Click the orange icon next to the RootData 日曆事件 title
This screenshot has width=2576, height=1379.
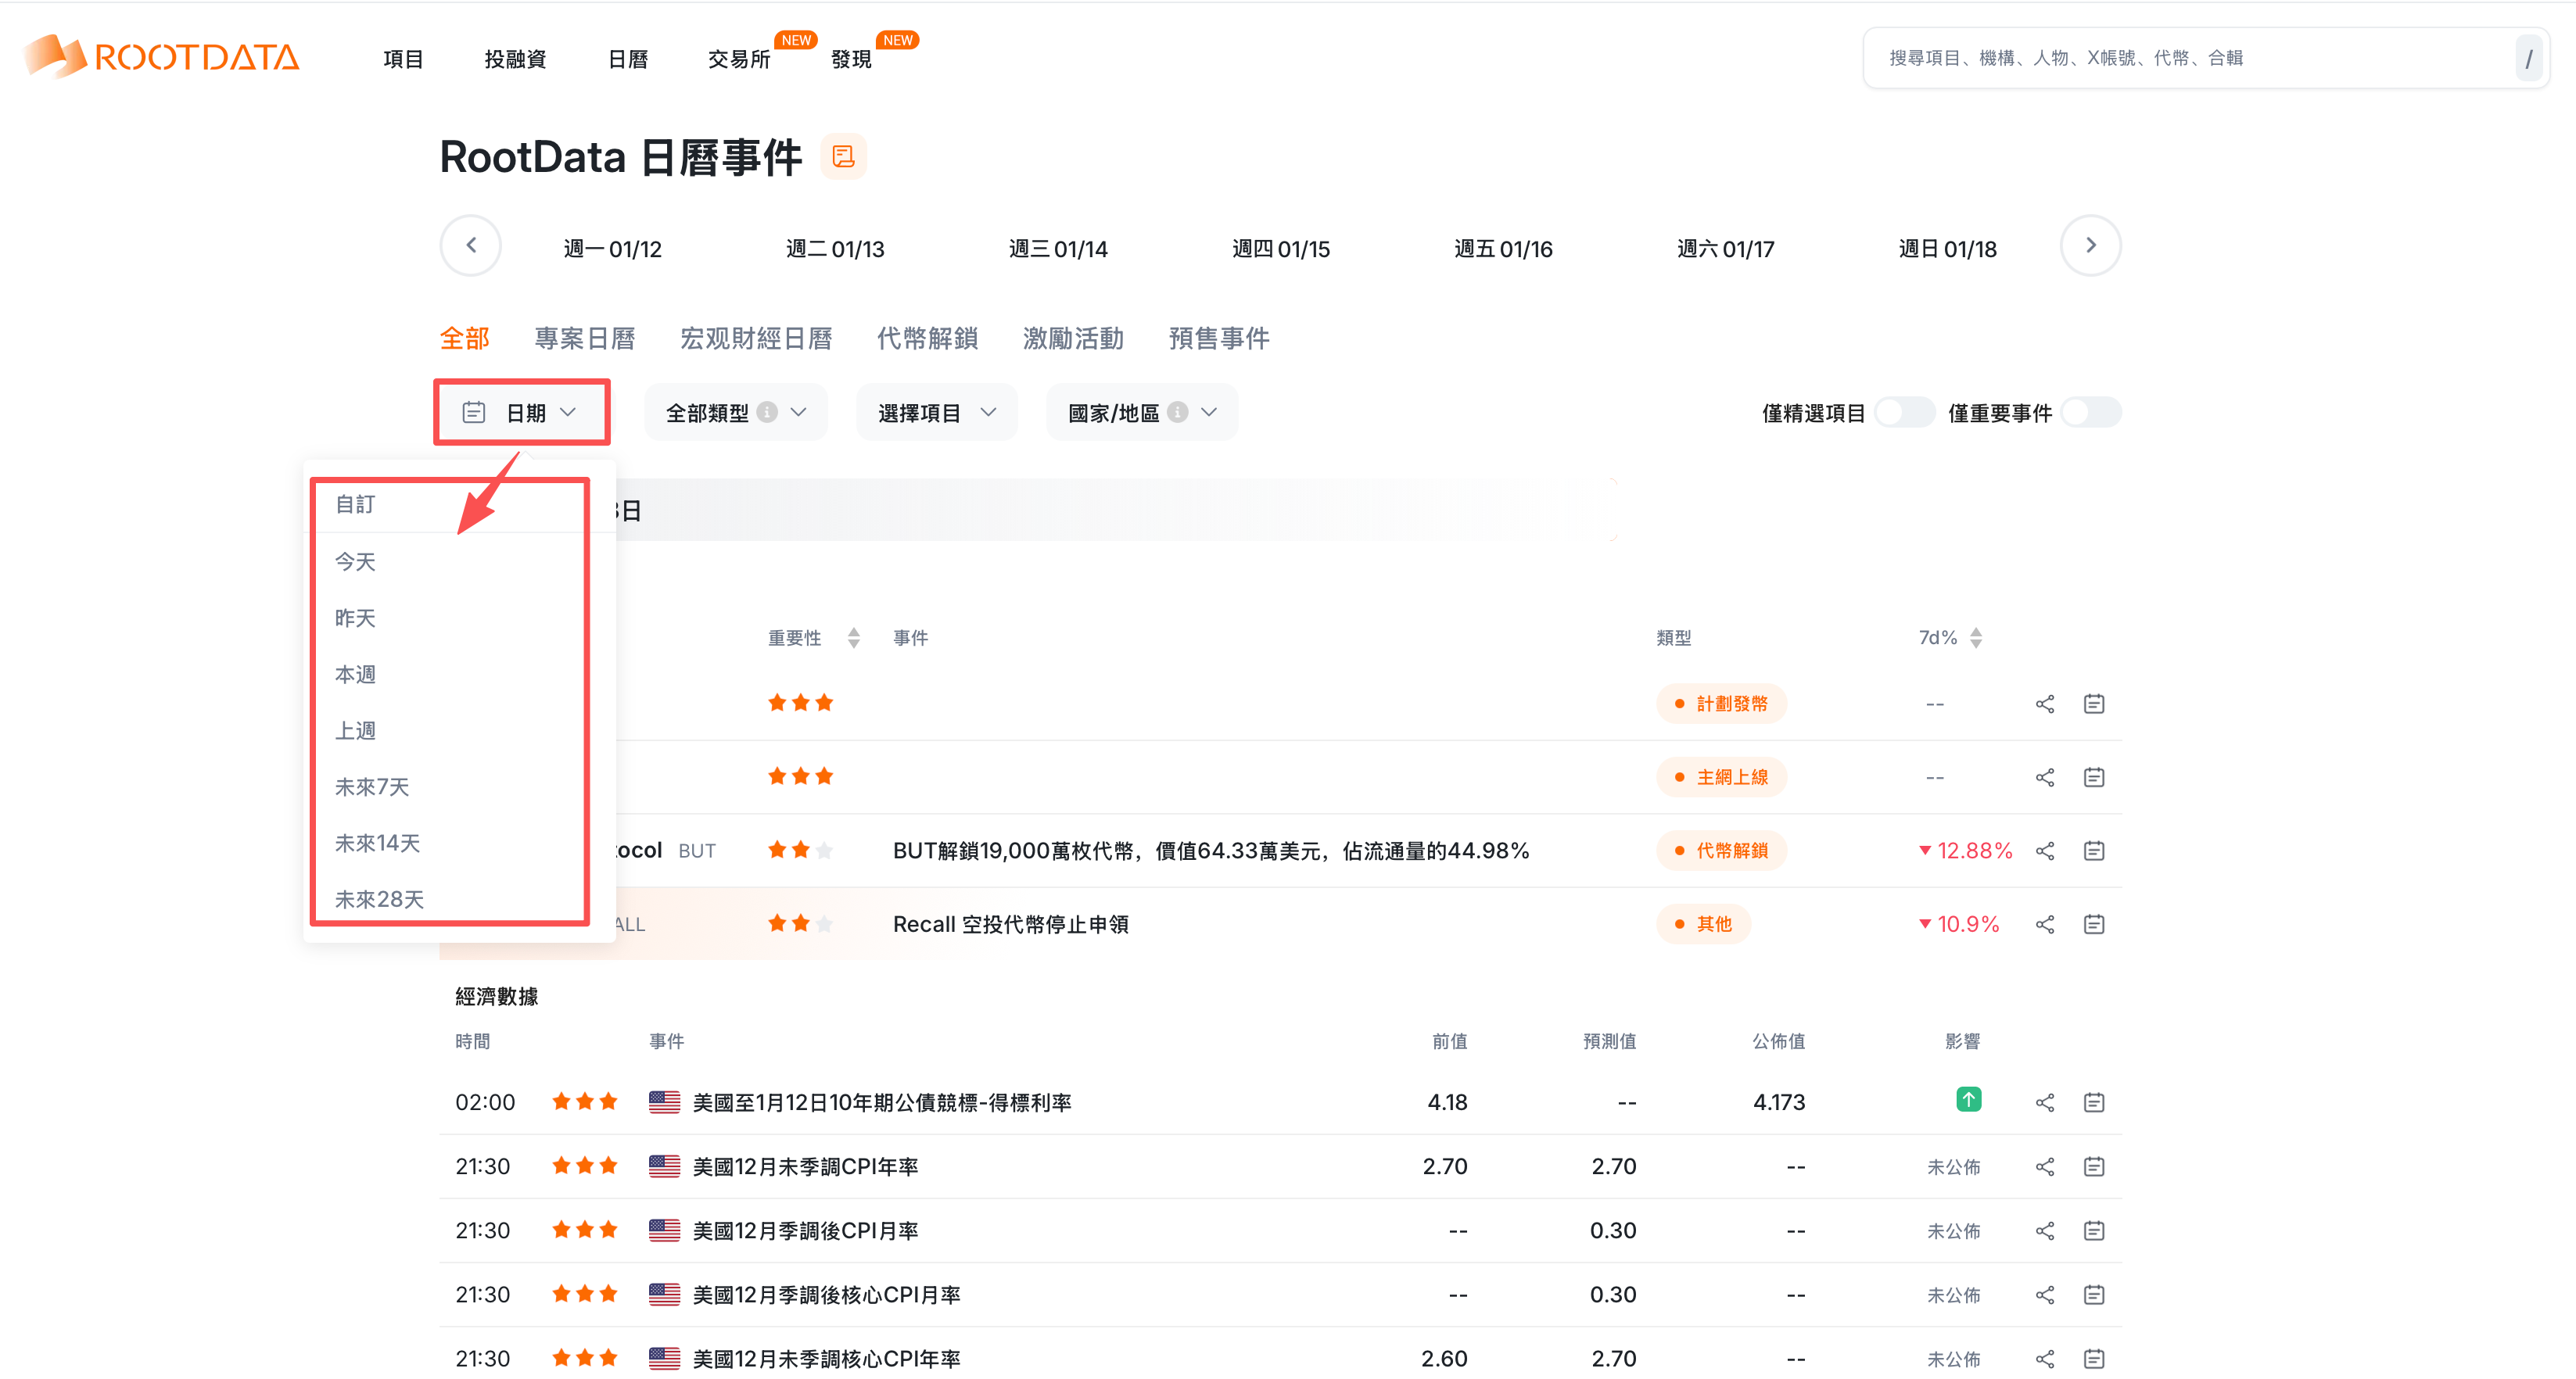tap(843, 157)
